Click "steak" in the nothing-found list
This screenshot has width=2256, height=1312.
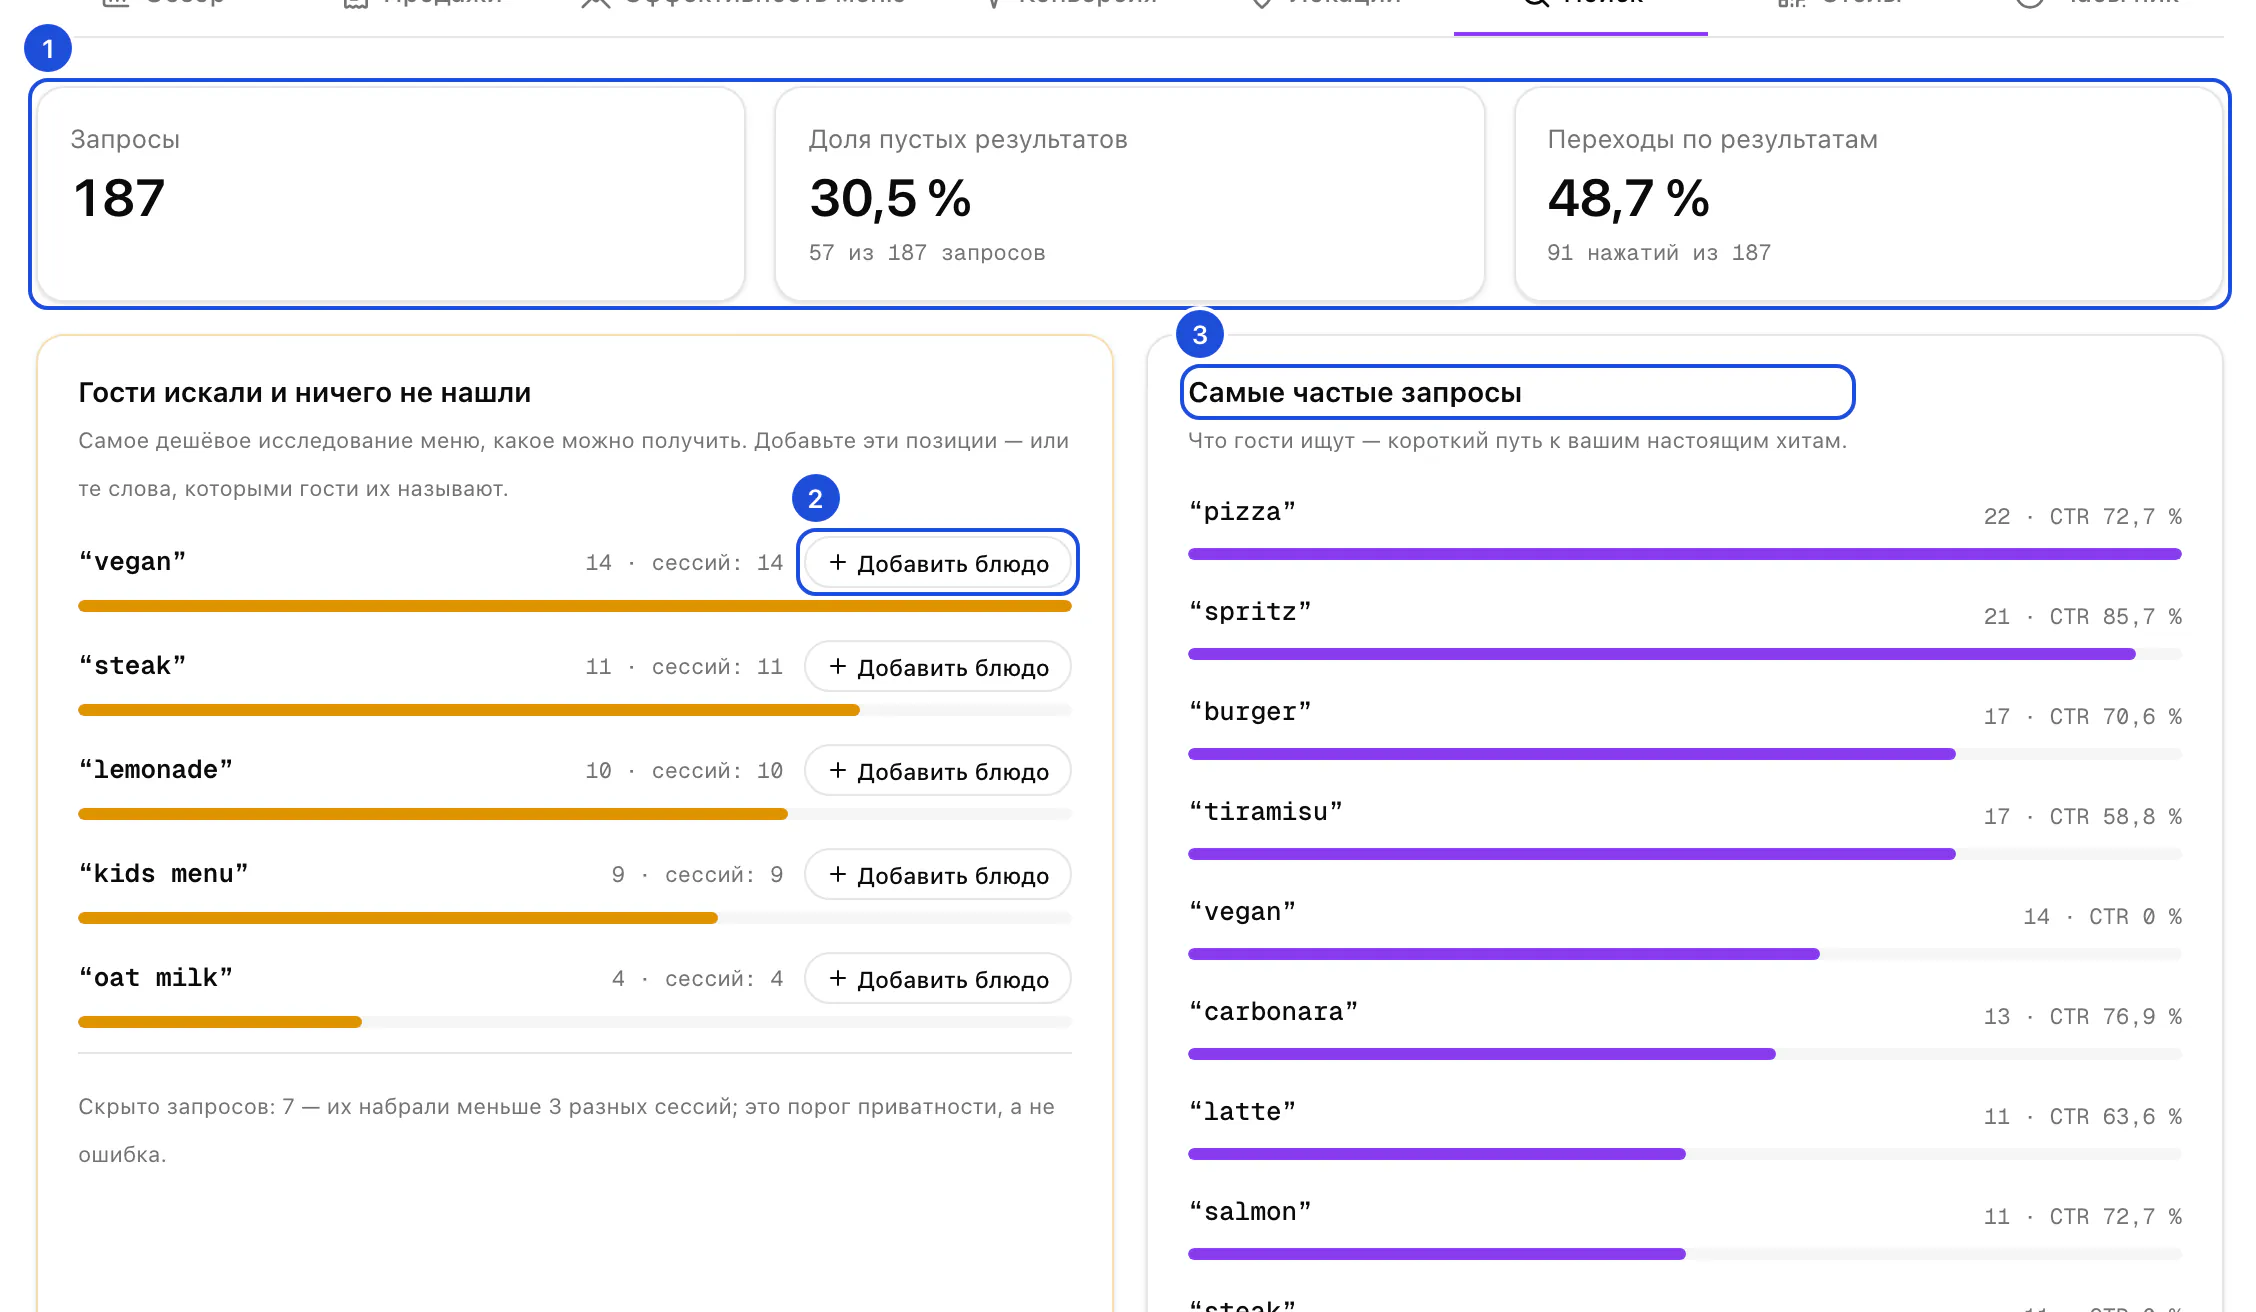tap(132, 666)
